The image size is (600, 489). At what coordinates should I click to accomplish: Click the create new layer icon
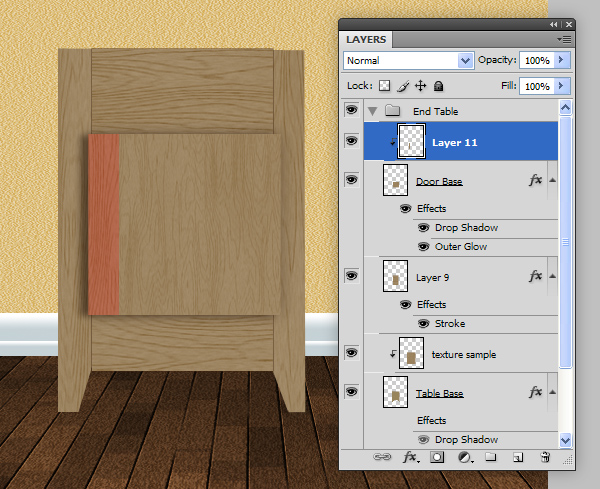pos(518,457)
